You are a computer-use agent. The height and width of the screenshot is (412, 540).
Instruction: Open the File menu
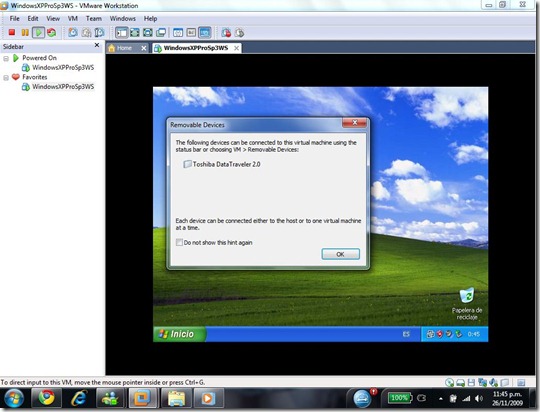coord(14,19)
